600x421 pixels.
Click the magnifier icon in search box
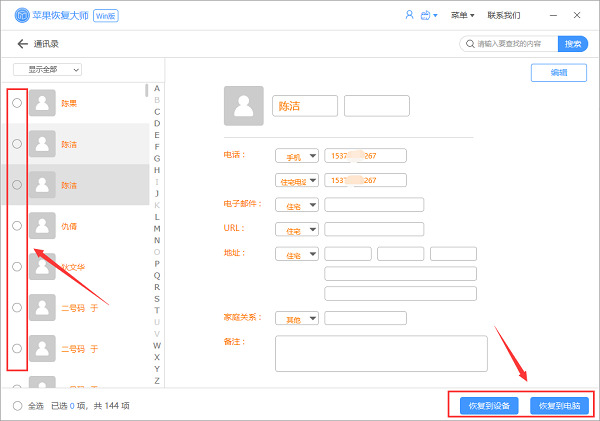tap(470, 44)
